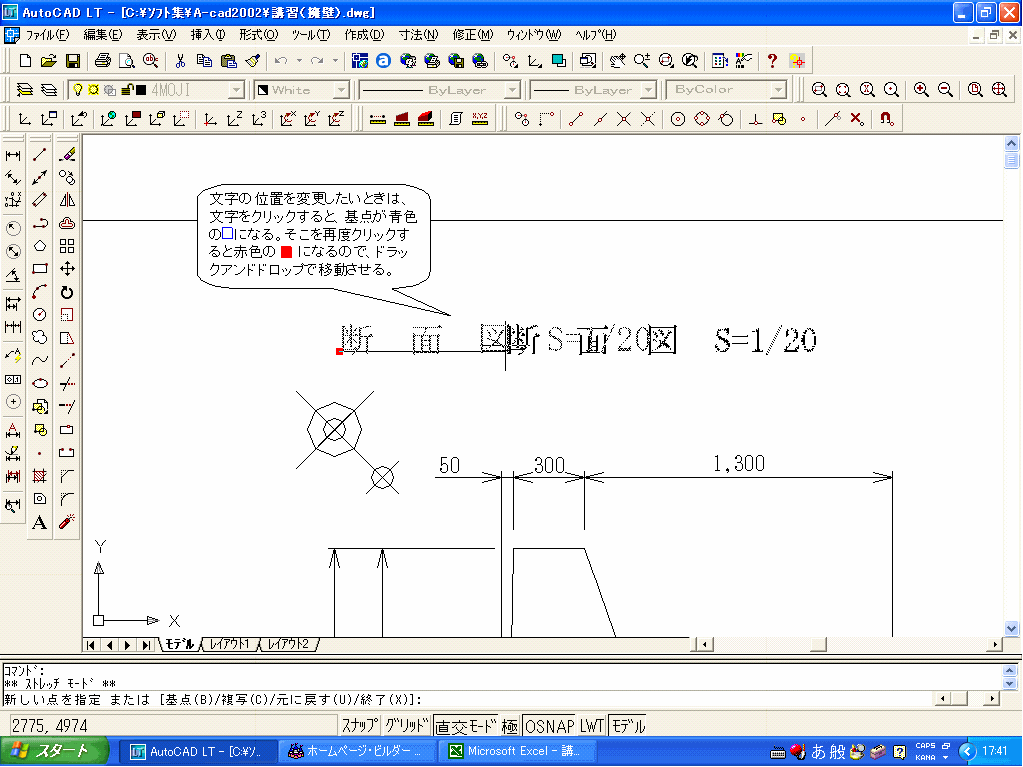Click the Object Snap Settings magnet icon
Viewport: 1023px width, 767px height.
[x=886, y=119]
